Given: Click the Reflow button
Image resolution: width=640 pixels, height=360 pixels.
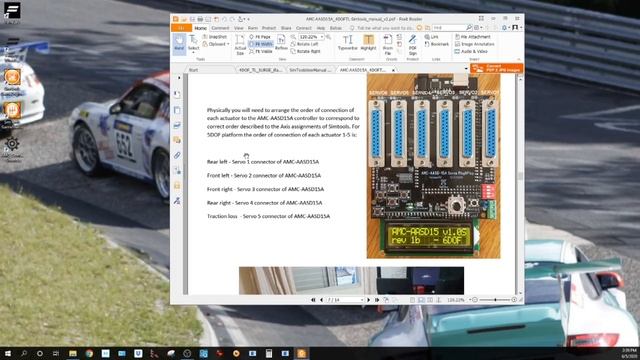Looking at the screenshot, I should tap(281, 42).
